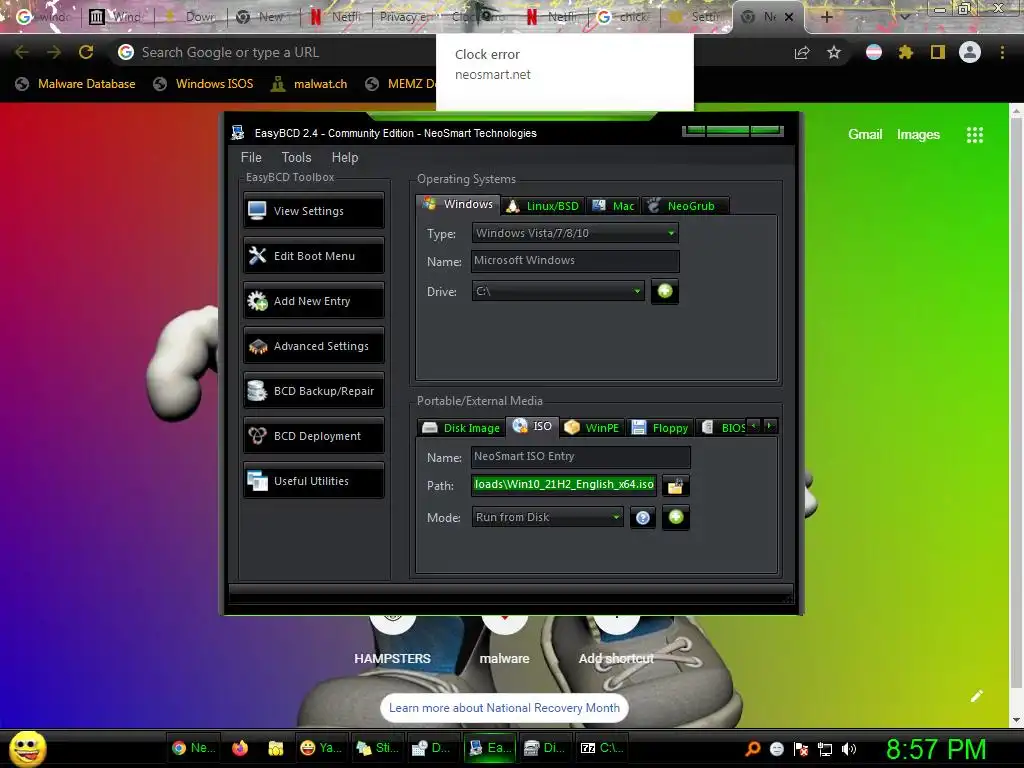
Task: Switch to 7-Zip C:\ taskbar window
Action: (x=601, y=748)
